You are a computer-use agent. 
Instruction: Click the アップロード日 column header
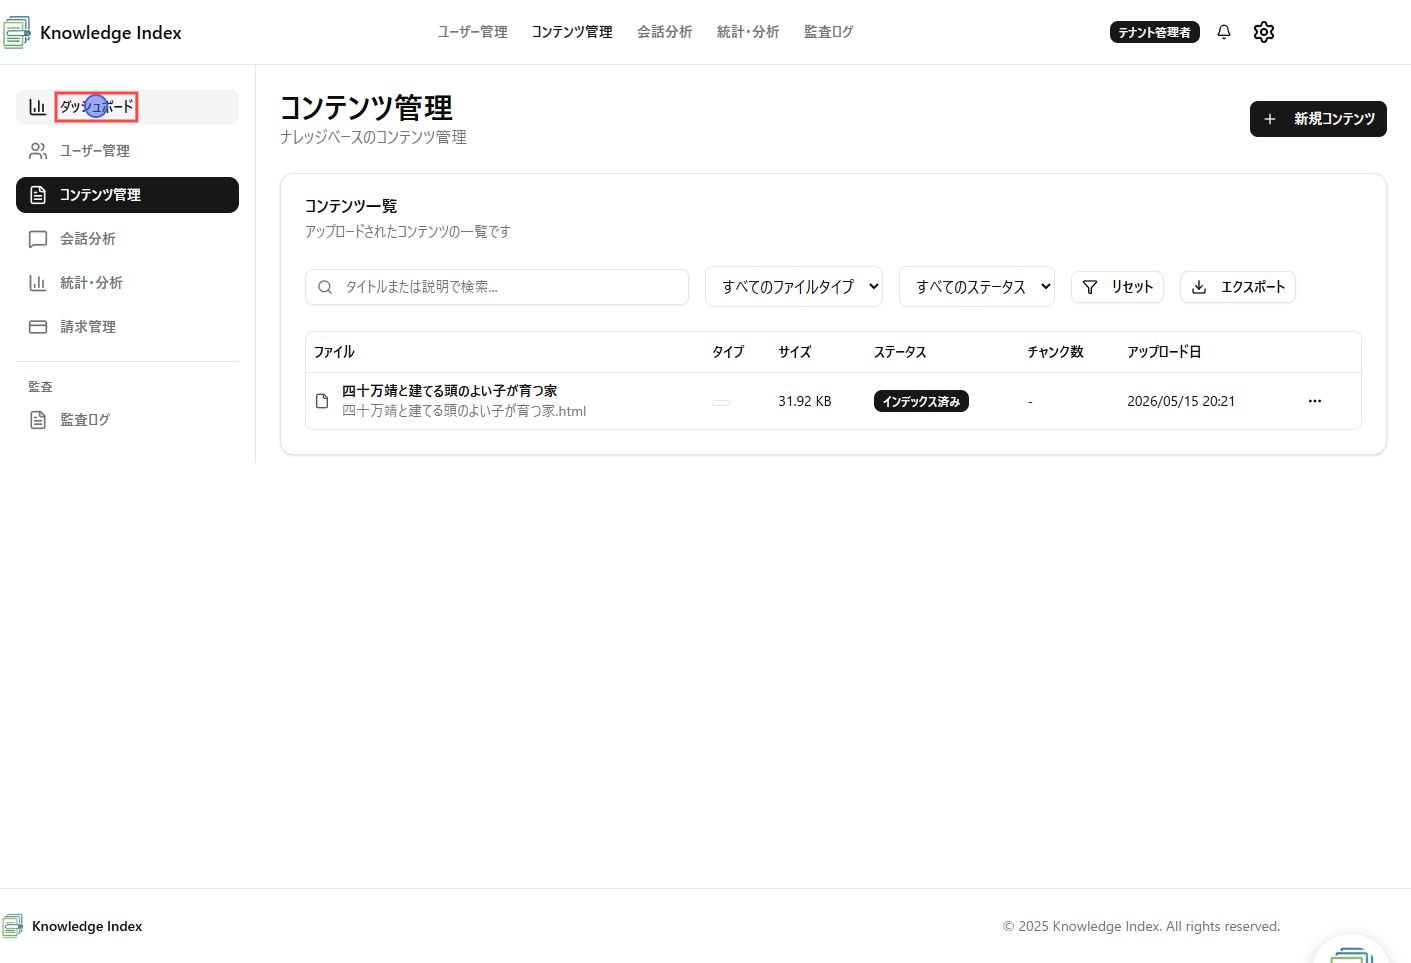click(1164, 352)
